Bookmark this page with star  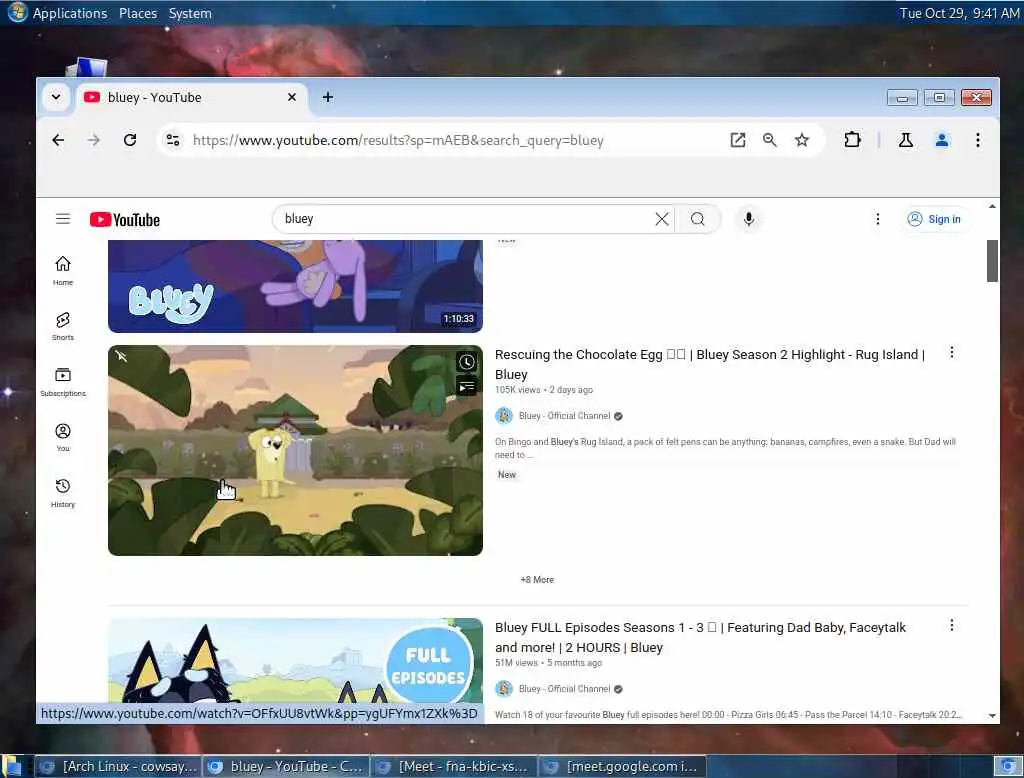pos(802,140)
